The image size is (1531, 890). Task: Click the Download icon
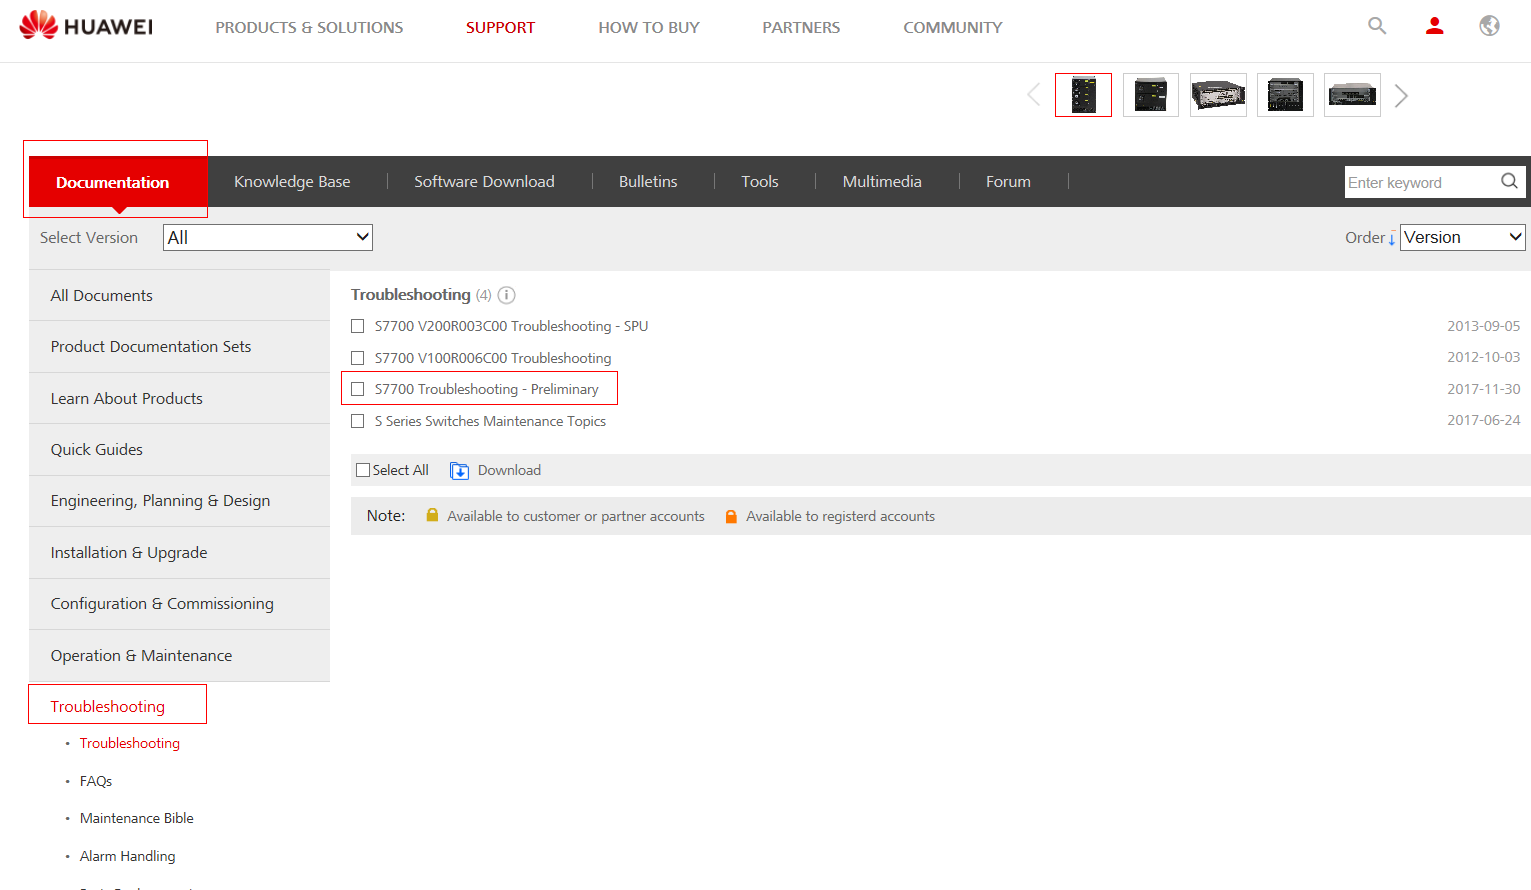coord(459,471)
